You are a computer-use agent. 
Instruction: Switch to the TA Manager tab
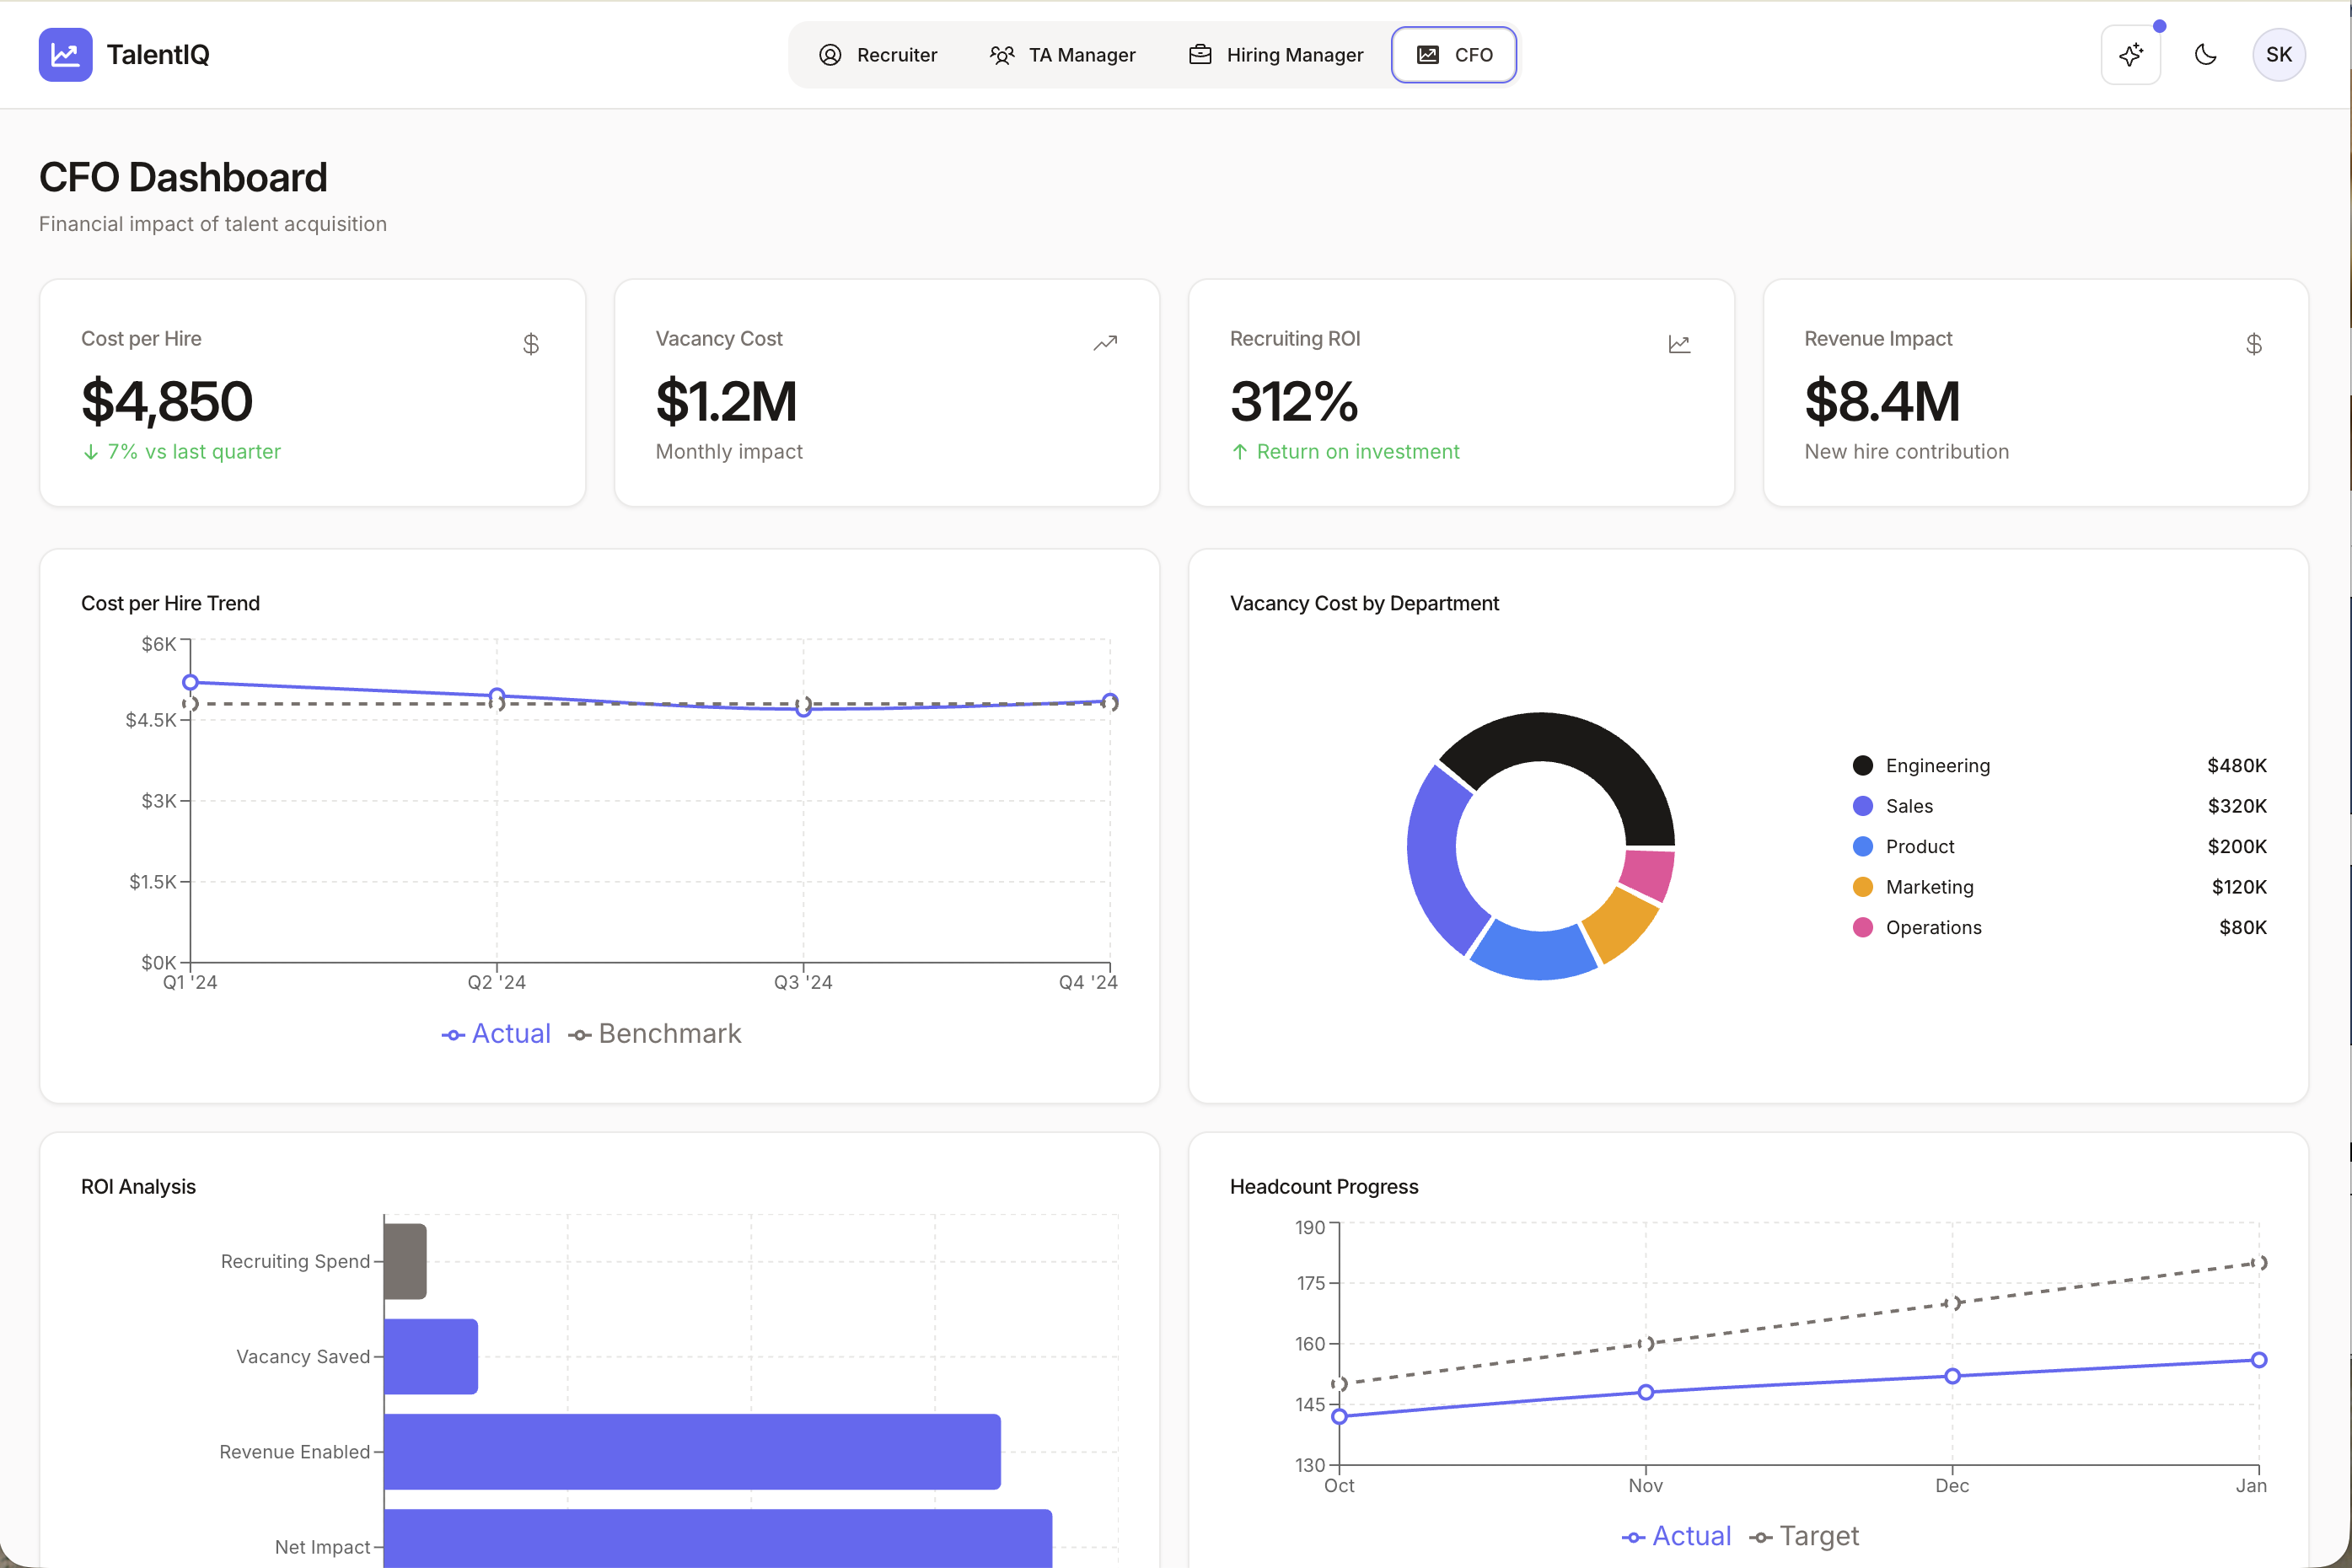click(x=1062, y=55)
